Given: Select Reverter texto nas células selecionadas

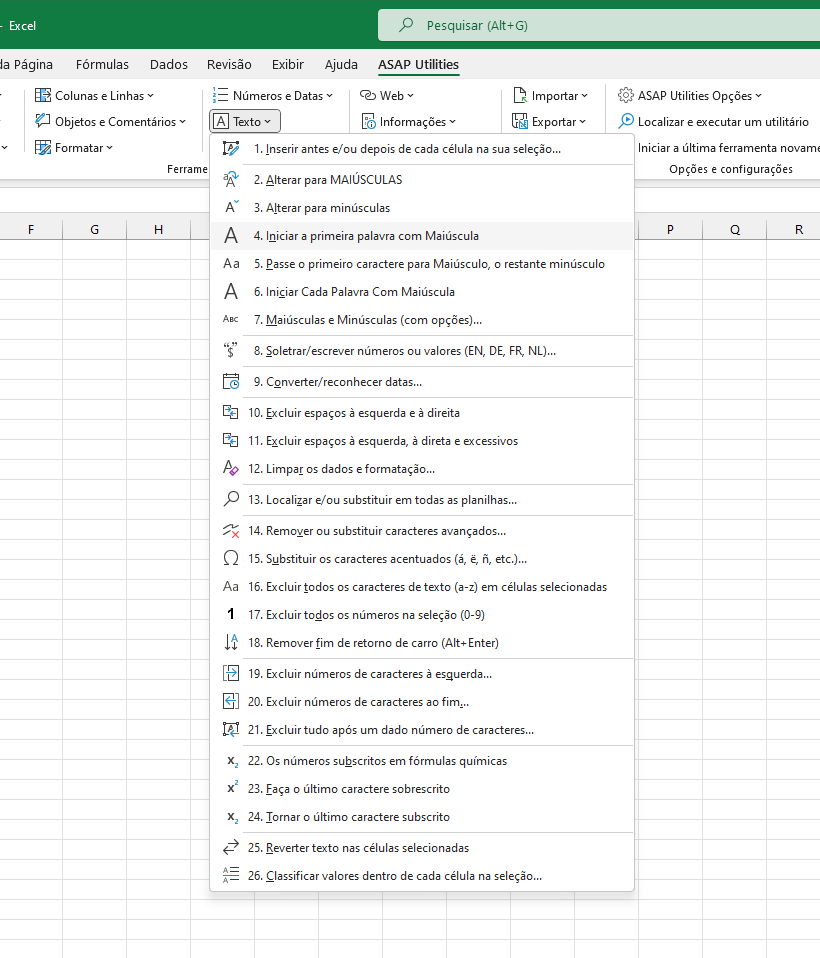Looking at the screenshot, I should (x=422, y=848).
